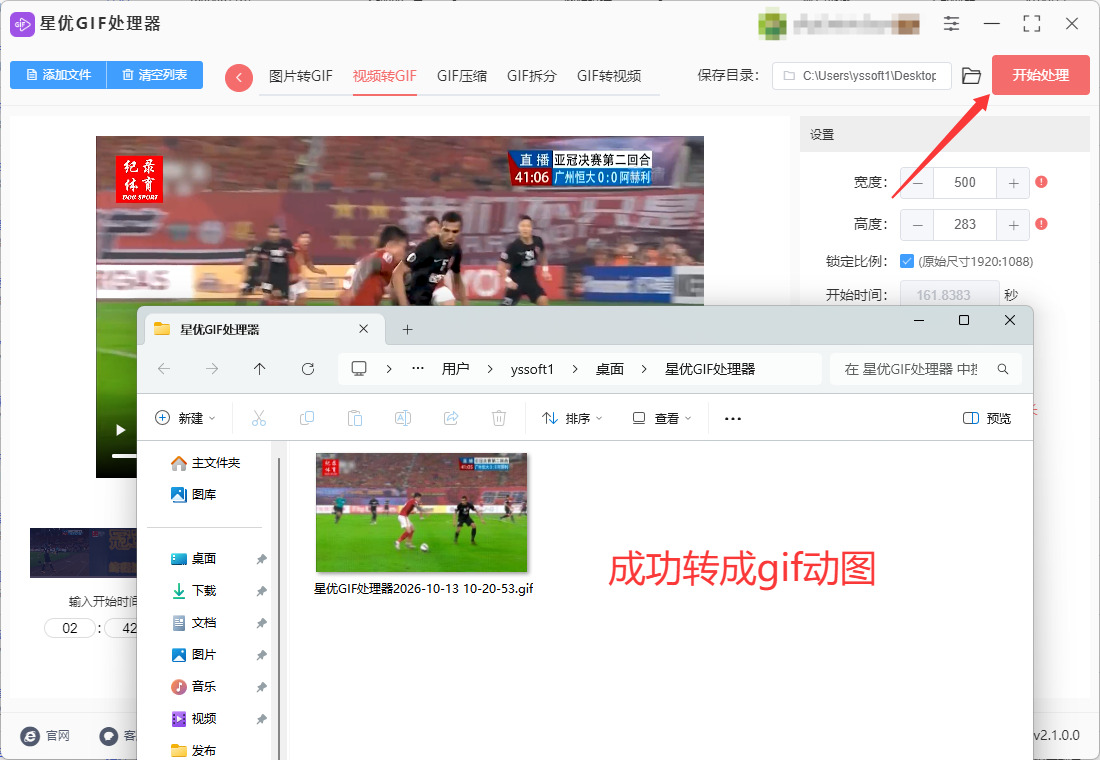
Task: Open the settings sliders icon in title bar
Action: point(951,24)
